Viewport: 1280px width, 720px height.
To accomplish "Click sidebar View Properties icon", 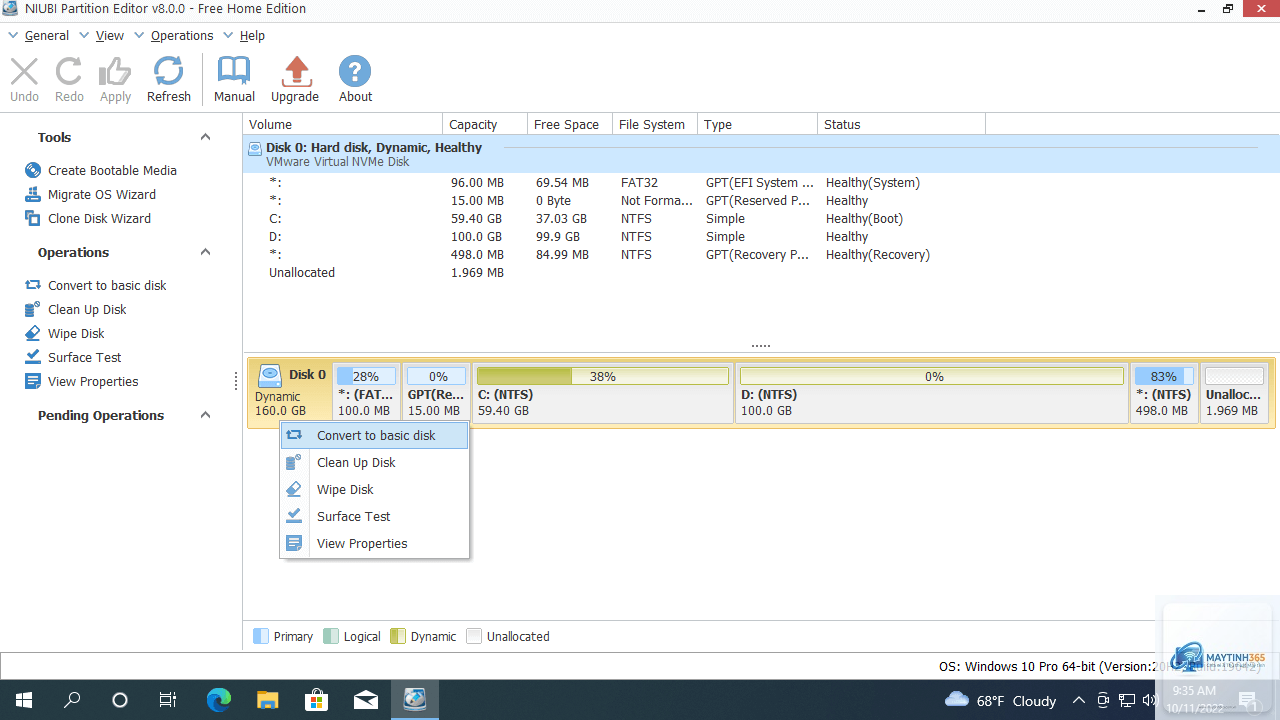I will pyautogui.click(x=33, y=381).
